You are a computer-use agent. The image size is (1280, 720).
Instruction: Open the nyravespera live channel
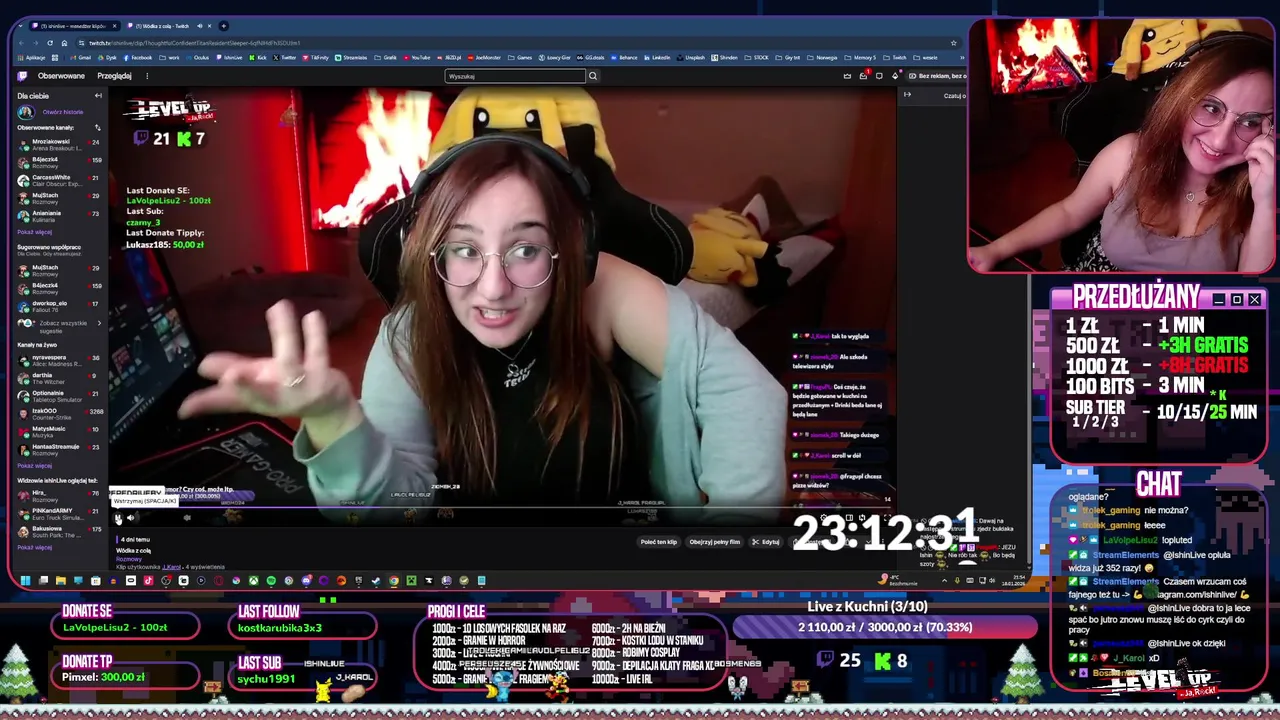[59, 361]
